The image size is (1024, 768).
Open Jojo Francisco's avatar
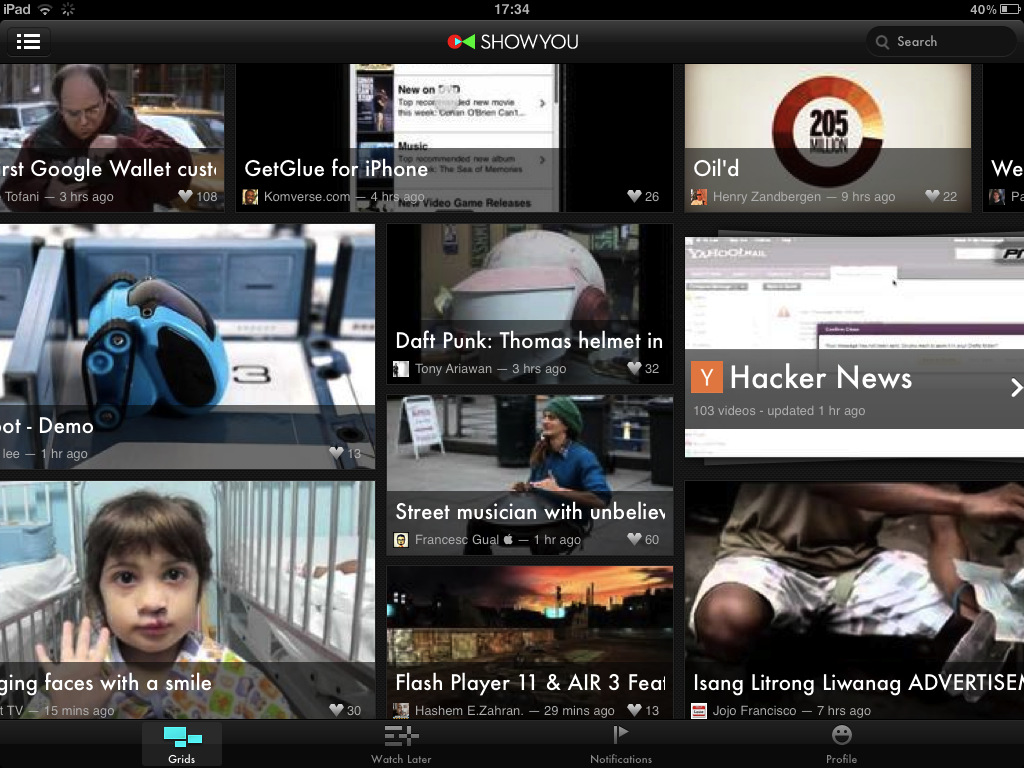pos(699,711)
